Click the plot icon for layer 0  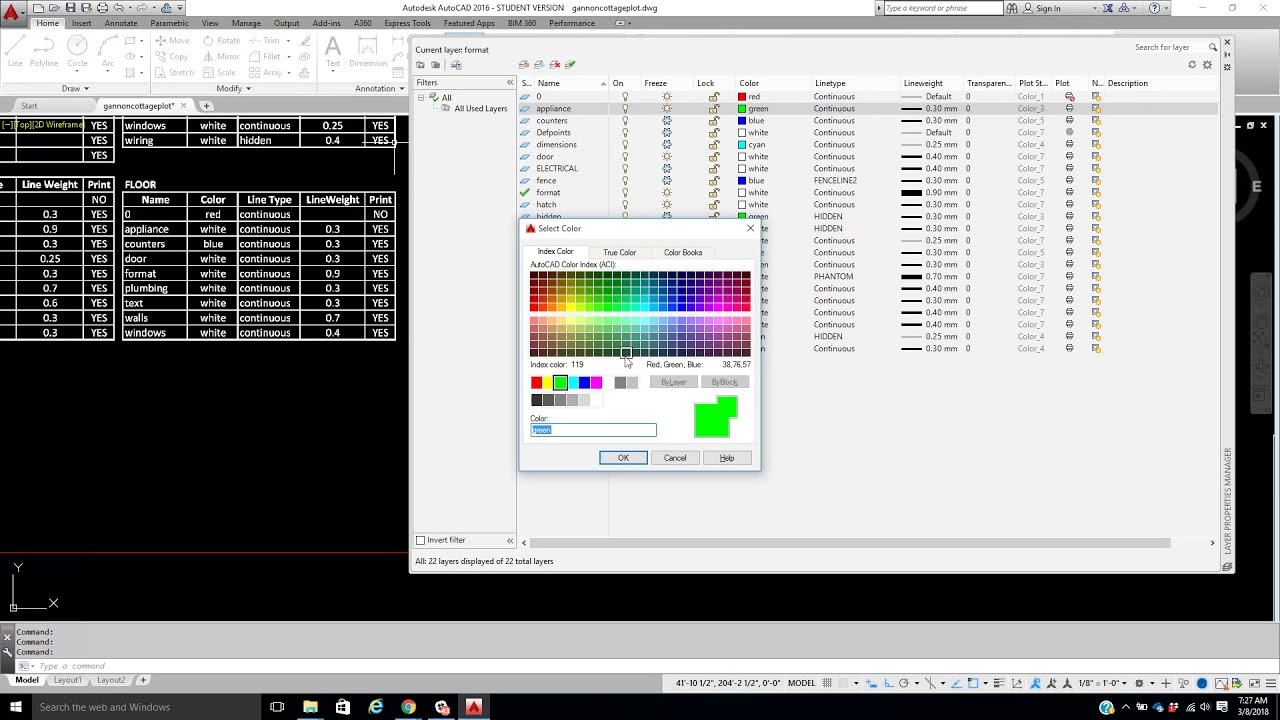(1070, 97)
